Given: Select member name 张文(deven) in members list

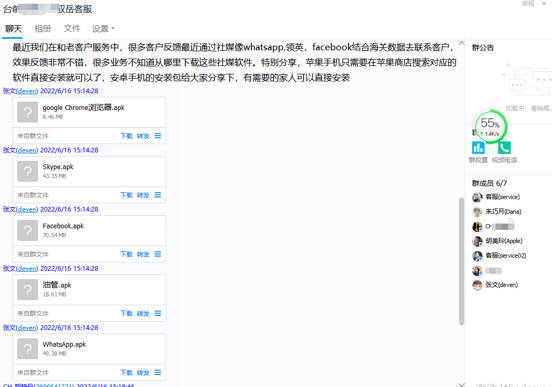Looking at the screenshot, I should [502, 285].
